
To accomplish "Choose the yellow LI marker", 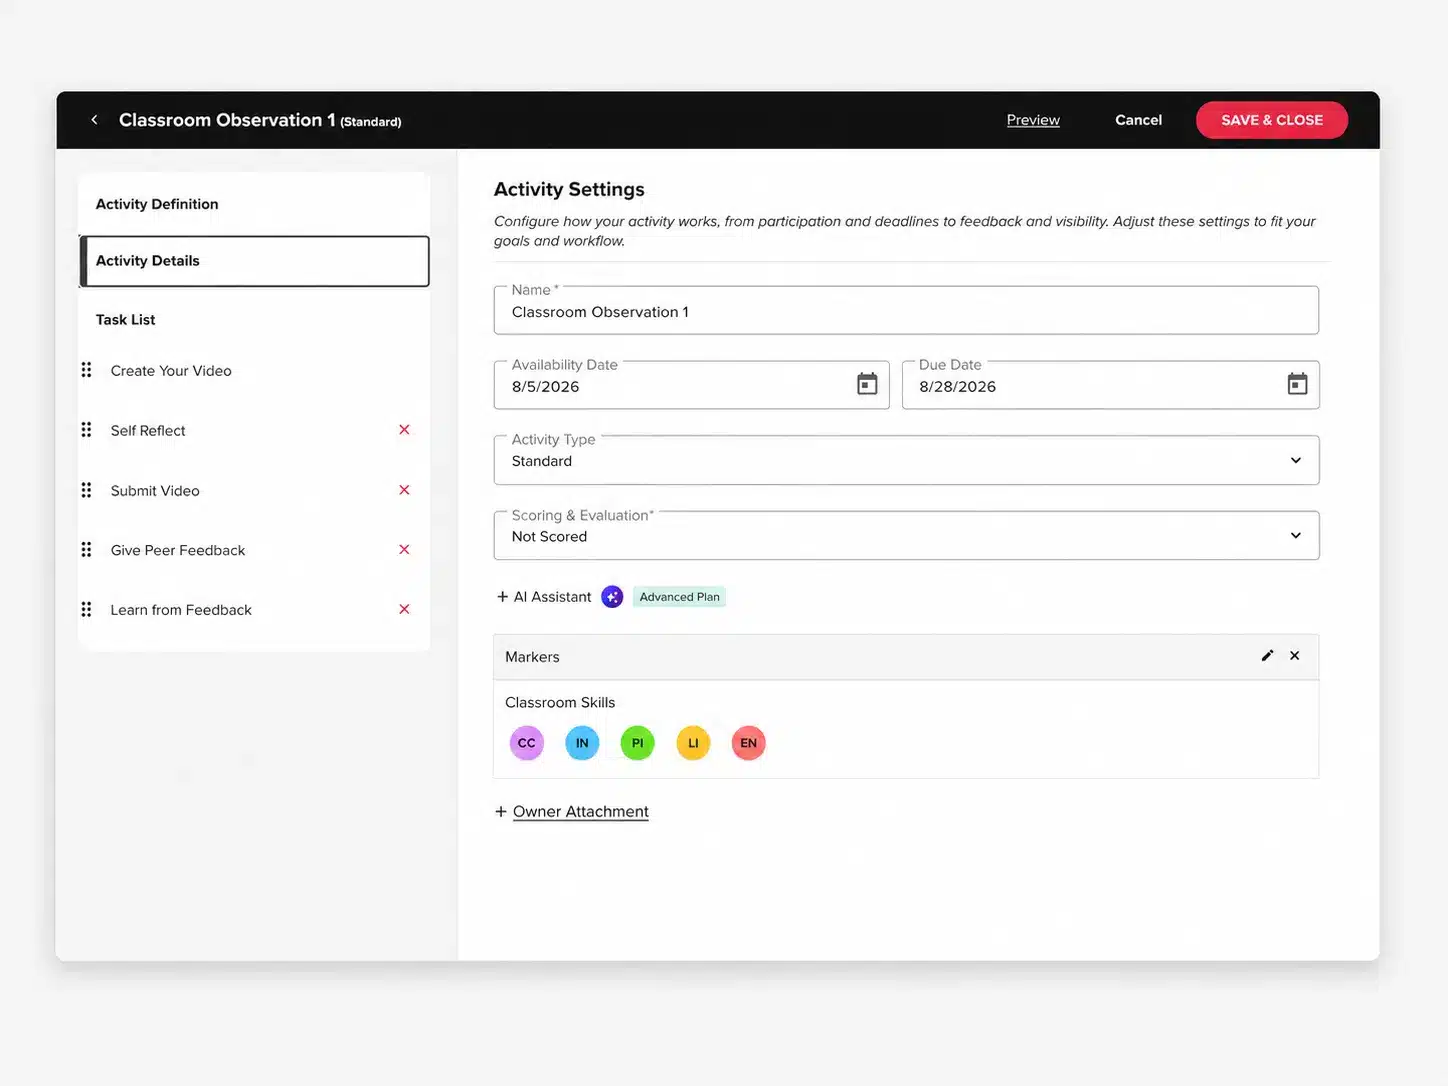I will [693, 743].
